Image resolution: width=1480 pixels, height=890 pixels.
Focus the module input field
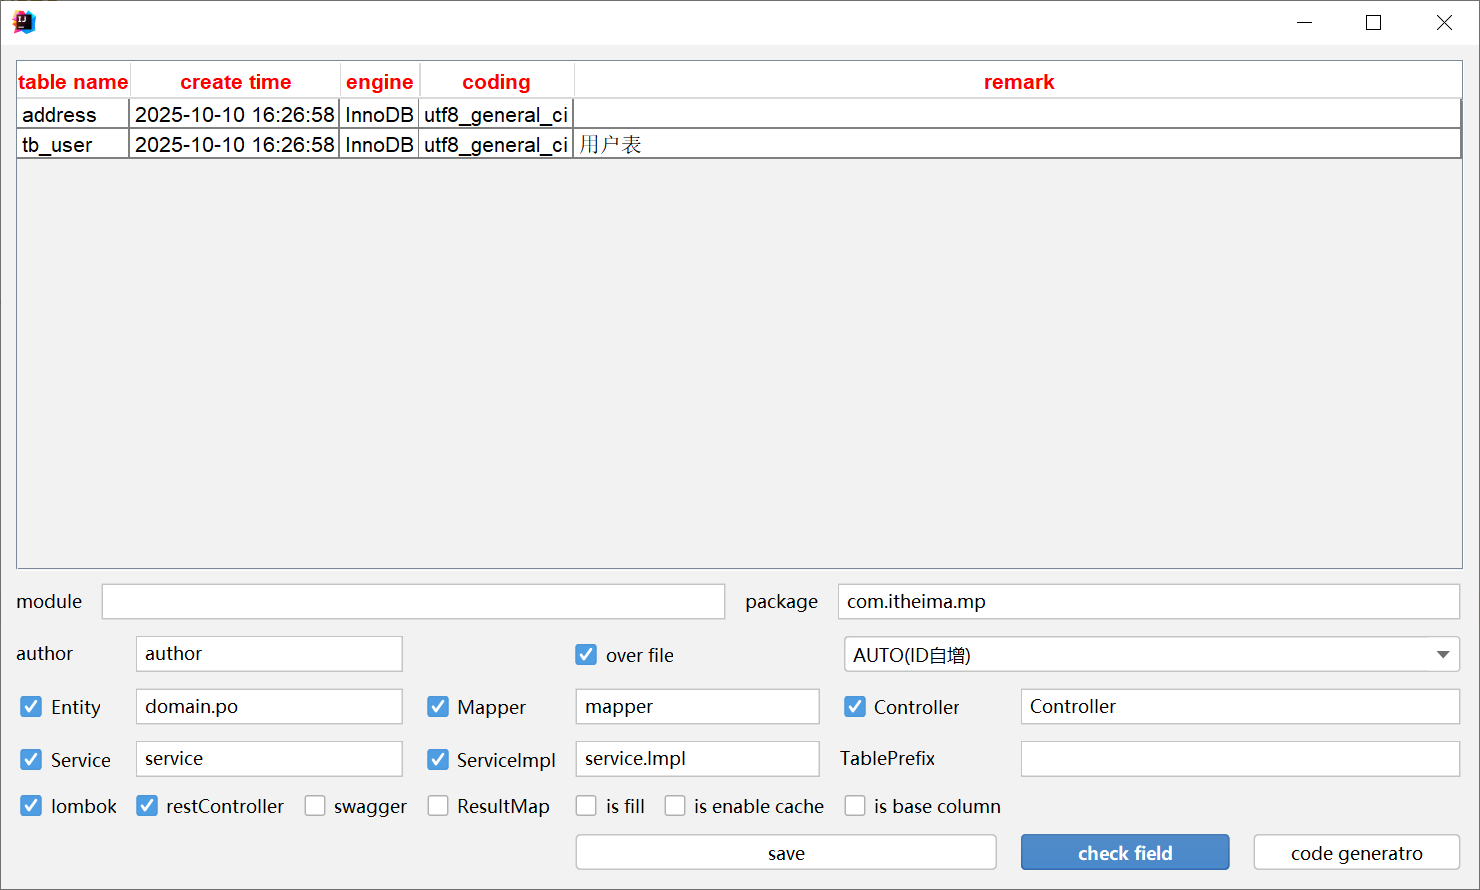tap(413, 602)
